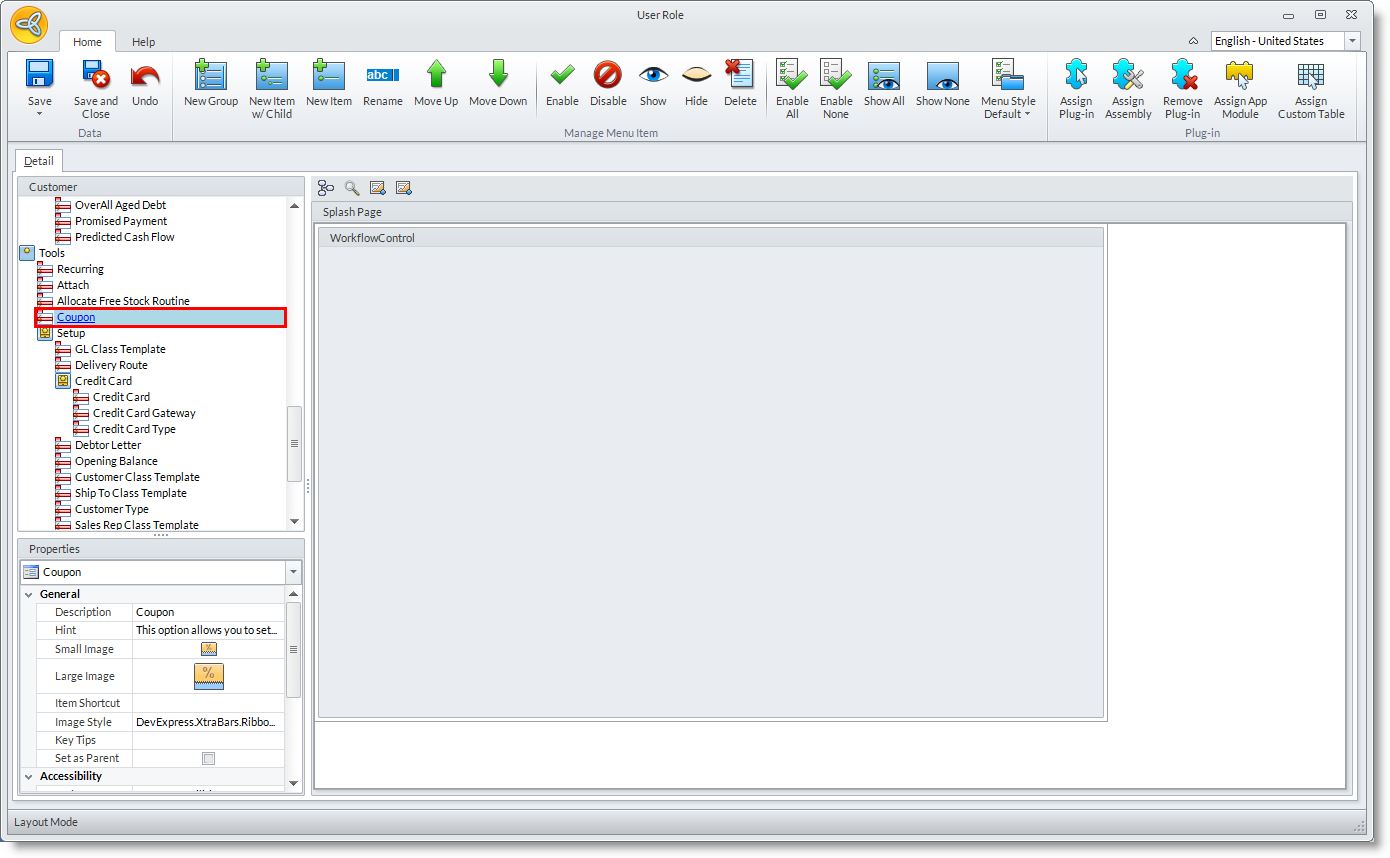Select the Detail tab

pos(39,161)
